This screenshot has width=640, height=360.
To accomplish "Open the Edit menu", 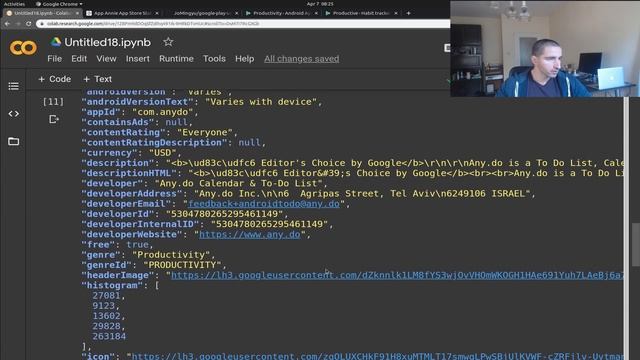I will (x=79, y=59).
